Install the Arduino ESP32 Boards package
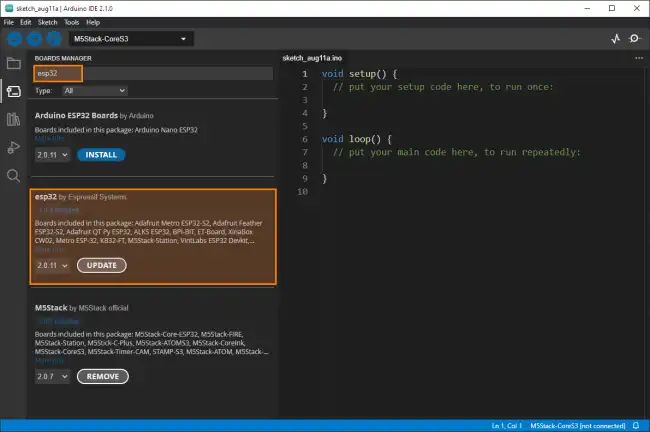This screenshot has height=432, width=650. pyautogui.click(x=101, y=155)
